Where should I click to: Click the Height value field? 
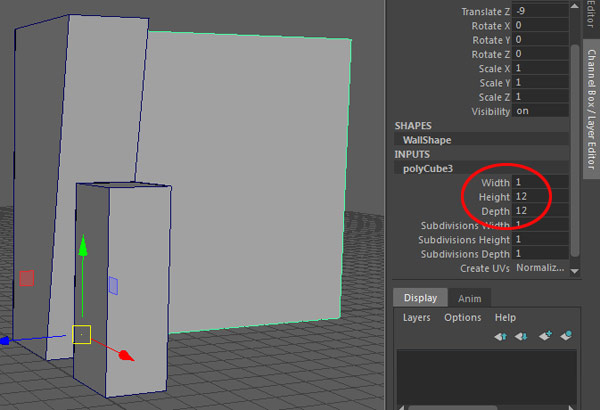click(x=539, y=197)
